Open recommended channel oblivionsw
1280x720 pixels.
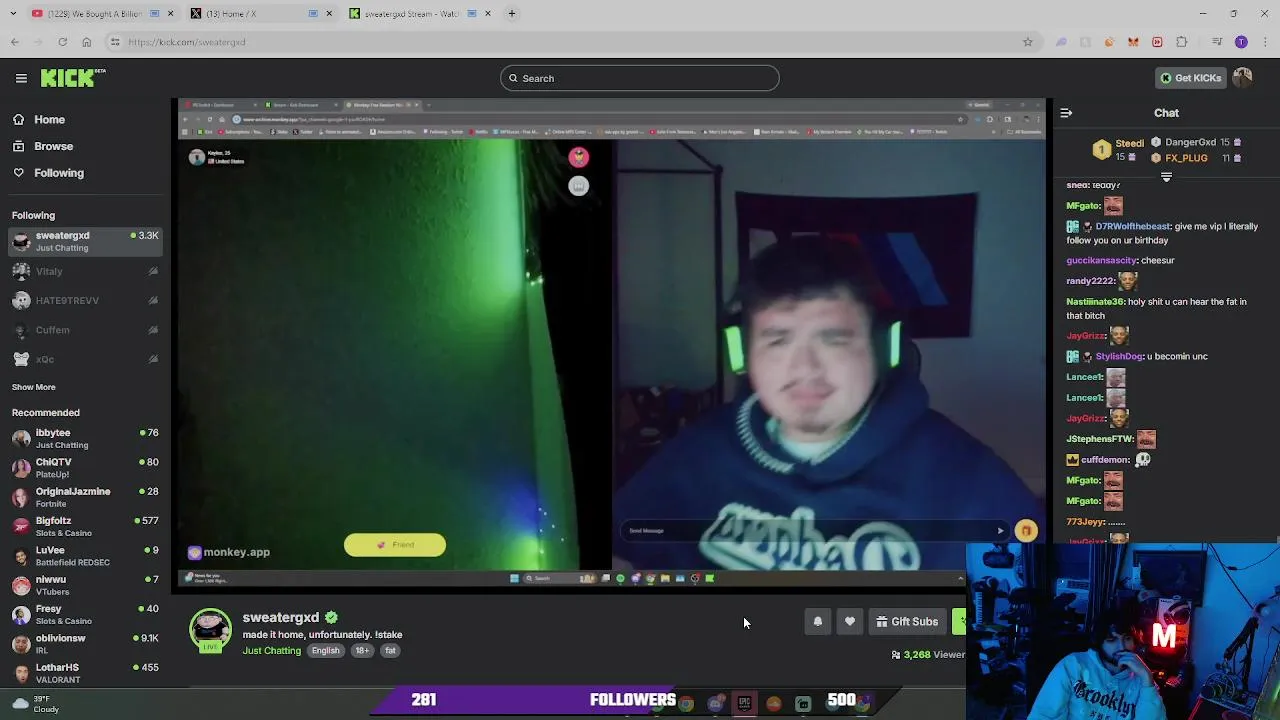tap(85, 643)
